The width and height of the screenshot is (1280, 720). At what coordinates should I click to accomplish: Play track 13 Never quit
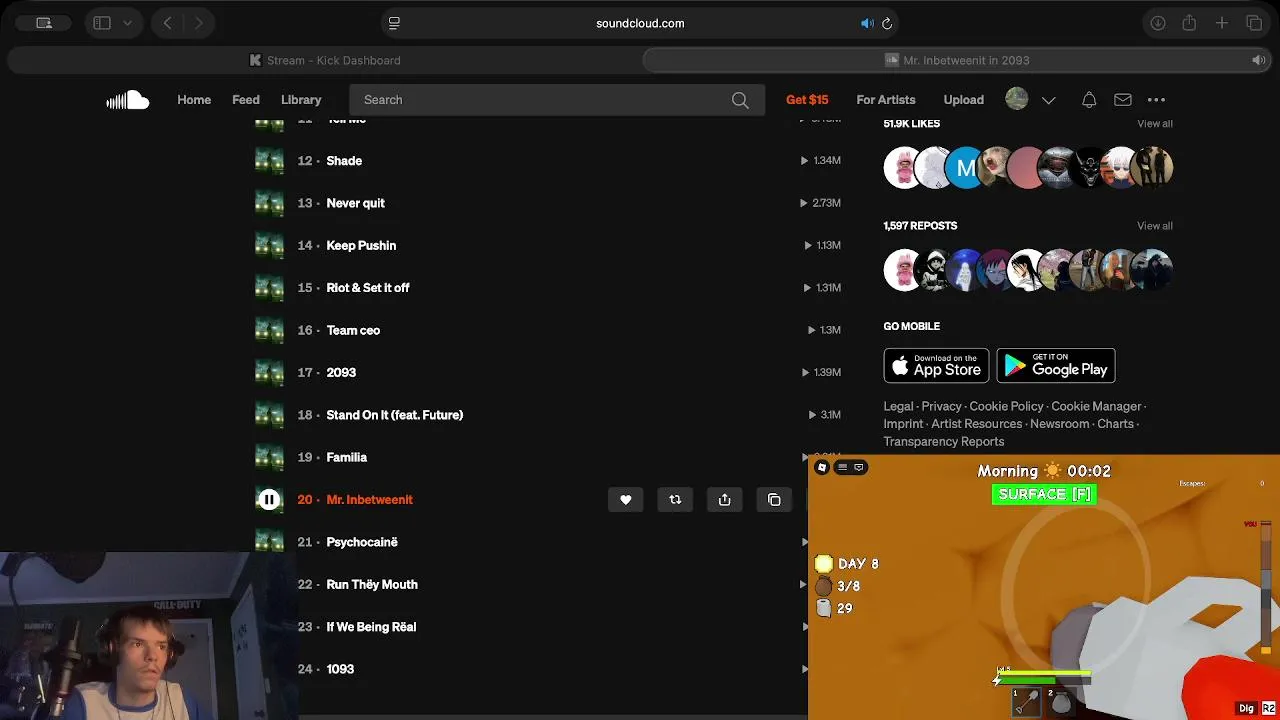[355, 203]
